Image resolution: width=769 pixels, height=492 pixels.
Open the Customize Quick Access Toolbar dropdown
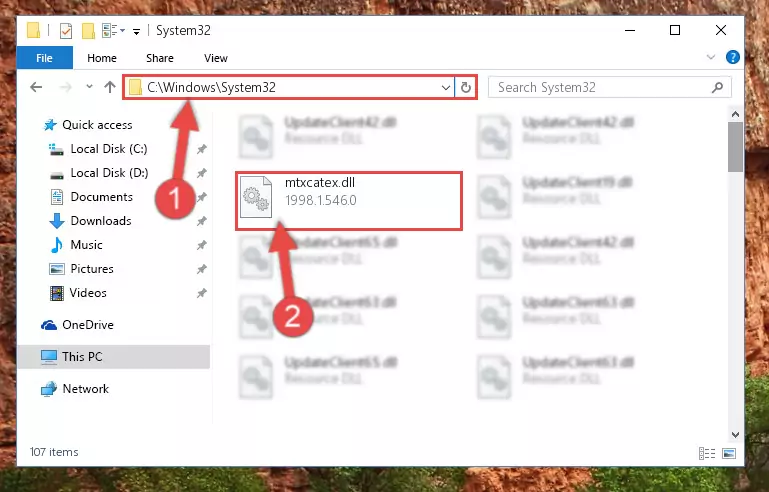click(x=136, y=31)
